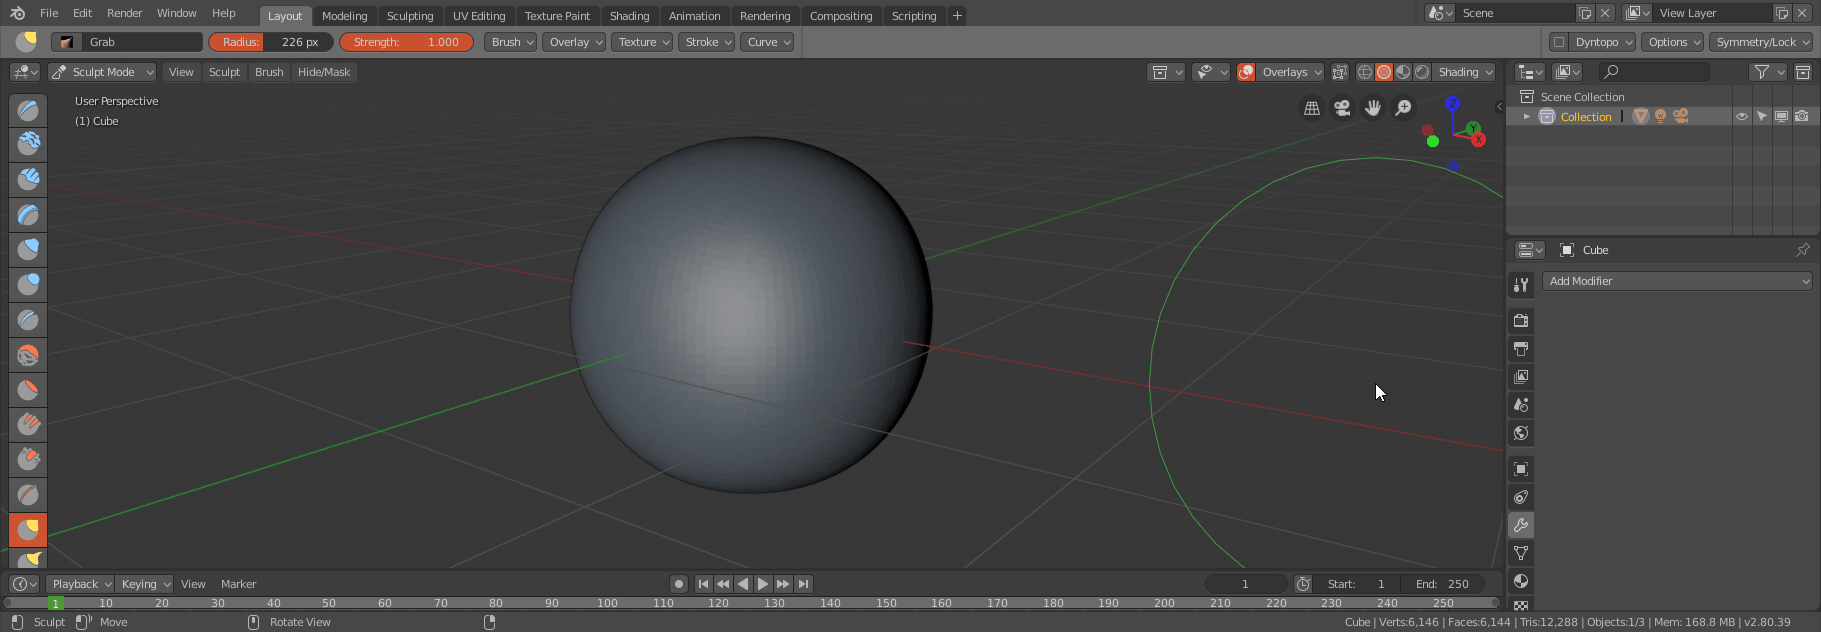Image resolution: width=1821 pixels, height=632 pixels.
Task: Toggle Collection render camera icon
Action: click(x=1802, y=117)
